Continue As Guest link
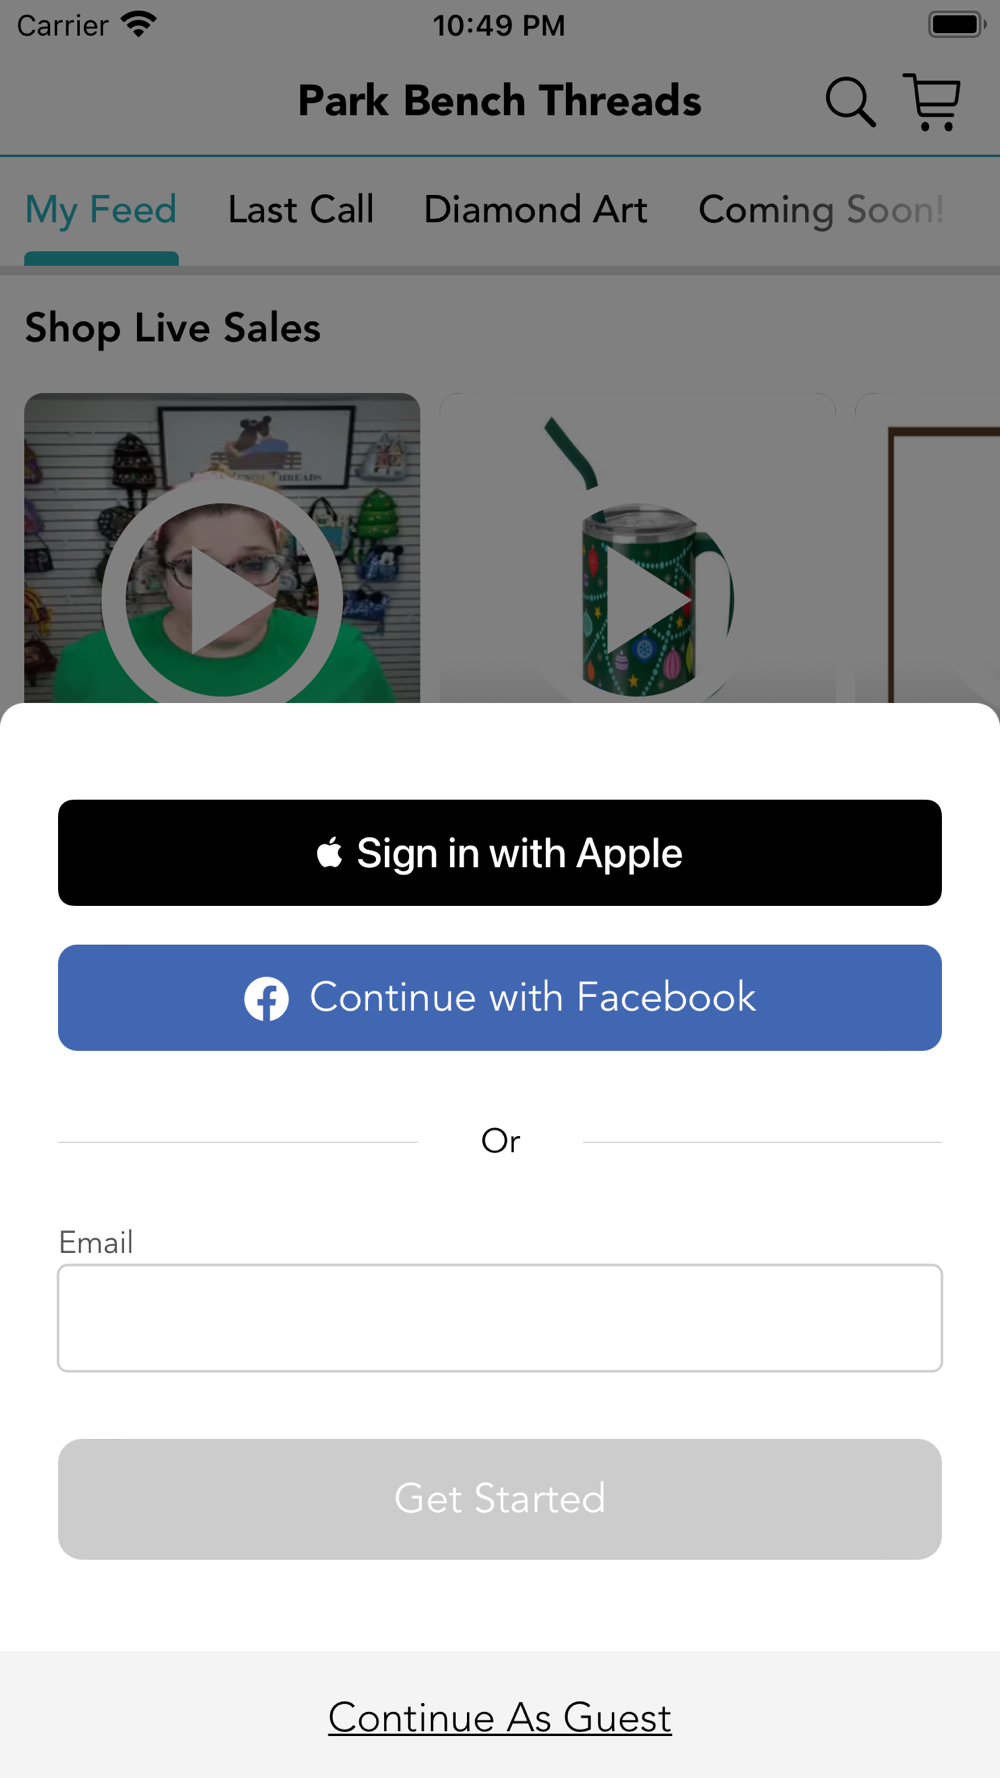This screenshot has width=1000, height=1778. point(500,1718)
